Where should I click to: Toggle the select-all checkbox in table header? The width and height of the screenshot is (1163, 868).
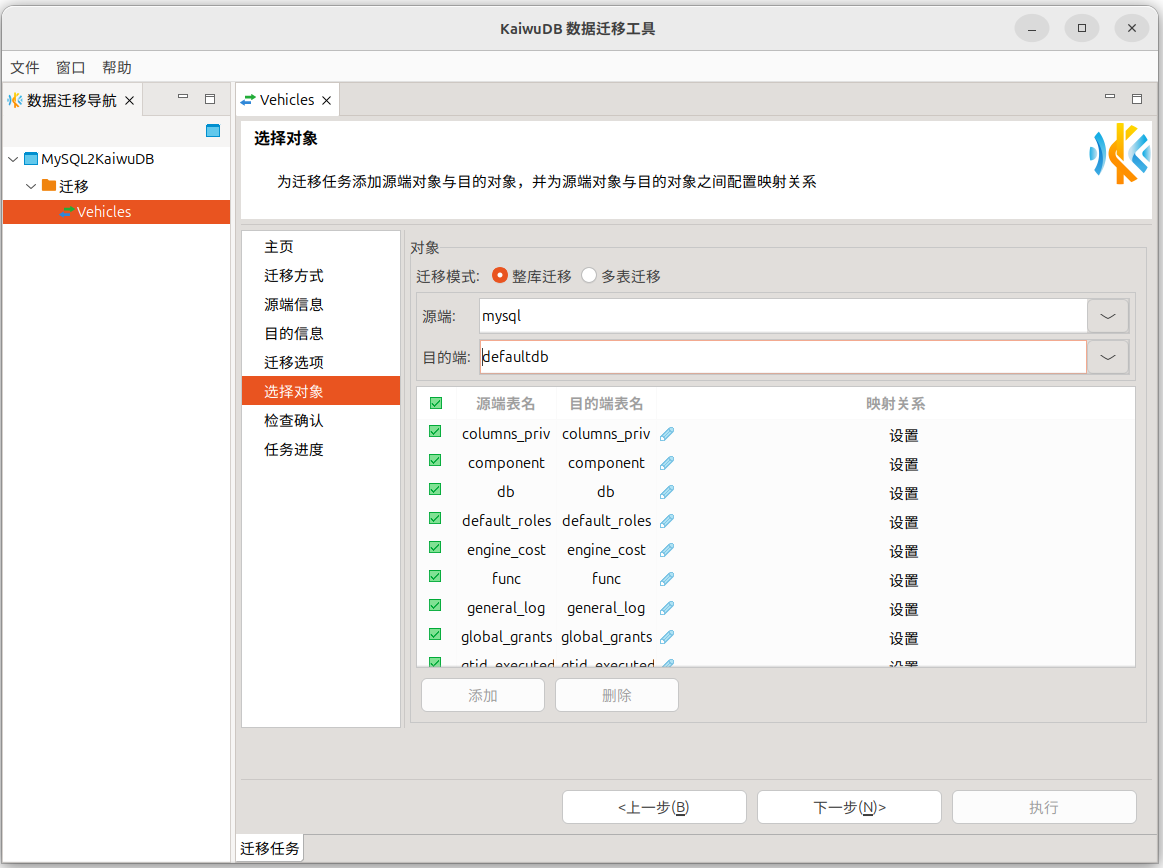pos(435,404)
